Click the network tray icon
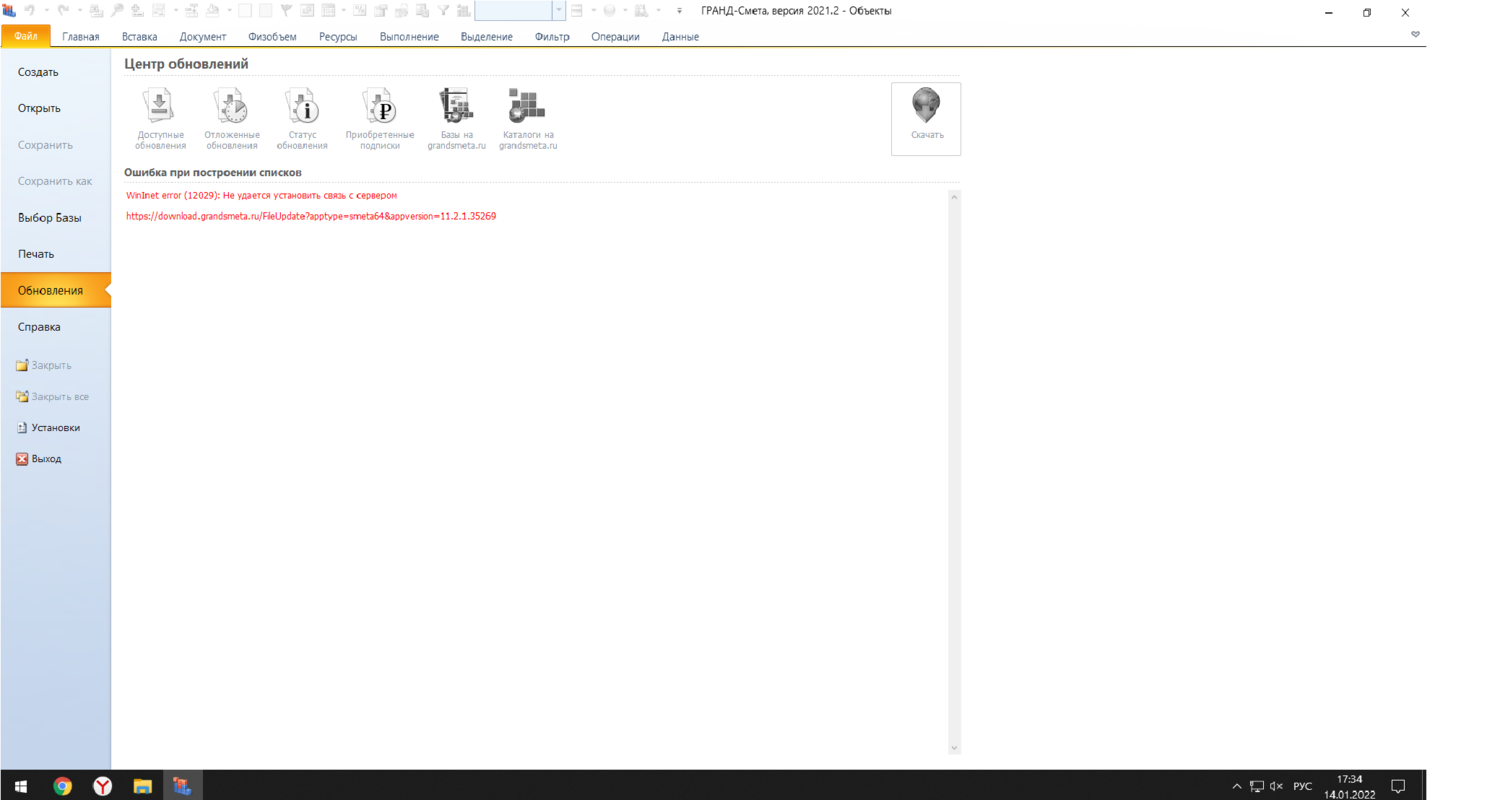Image resolution: width=1500 pixels, height=800 pixels. click(x=1257, y=786)
